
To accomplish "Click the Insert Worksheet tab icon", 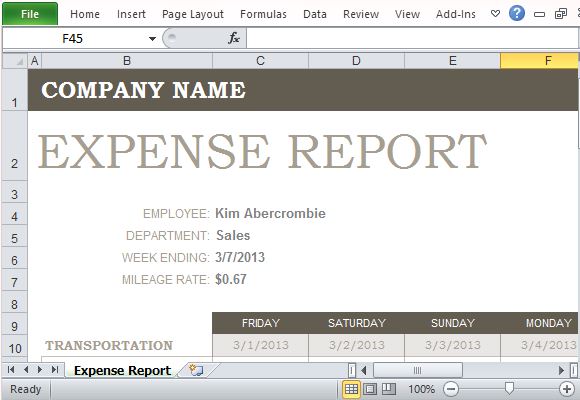I will coord(196,370).
